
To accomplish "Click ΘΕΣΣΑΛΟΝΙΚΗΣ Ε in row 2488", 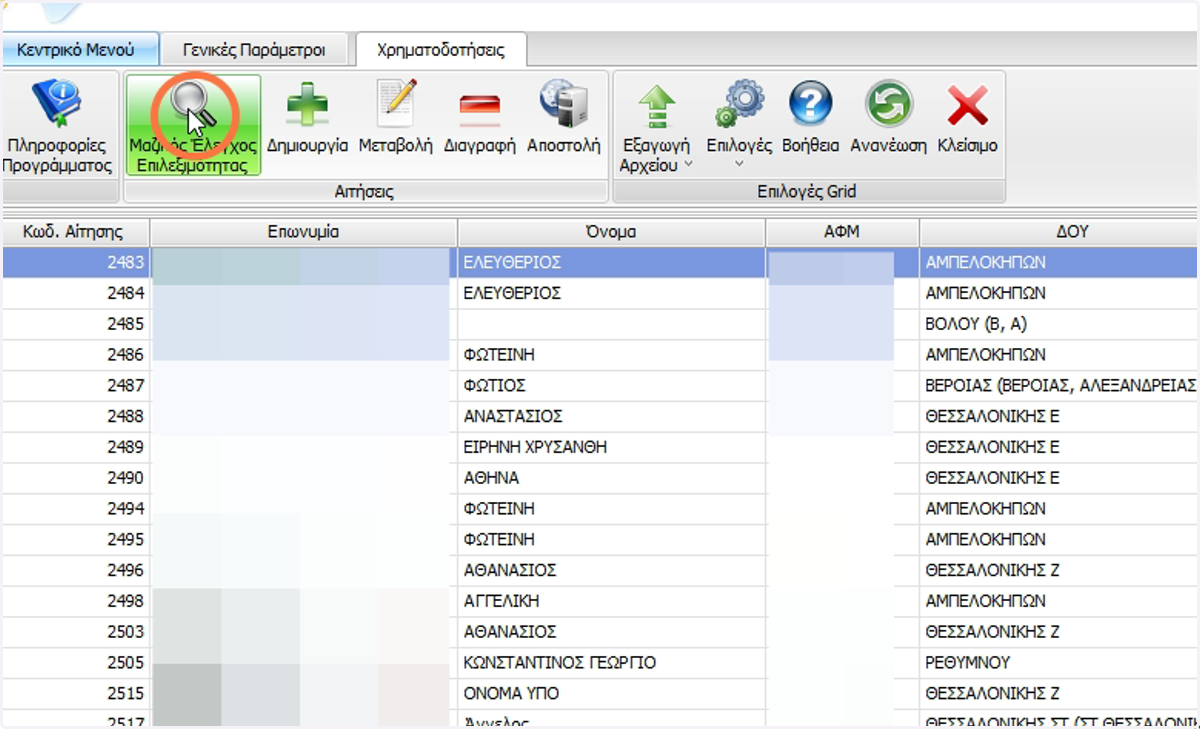I will pos(1060,417).
